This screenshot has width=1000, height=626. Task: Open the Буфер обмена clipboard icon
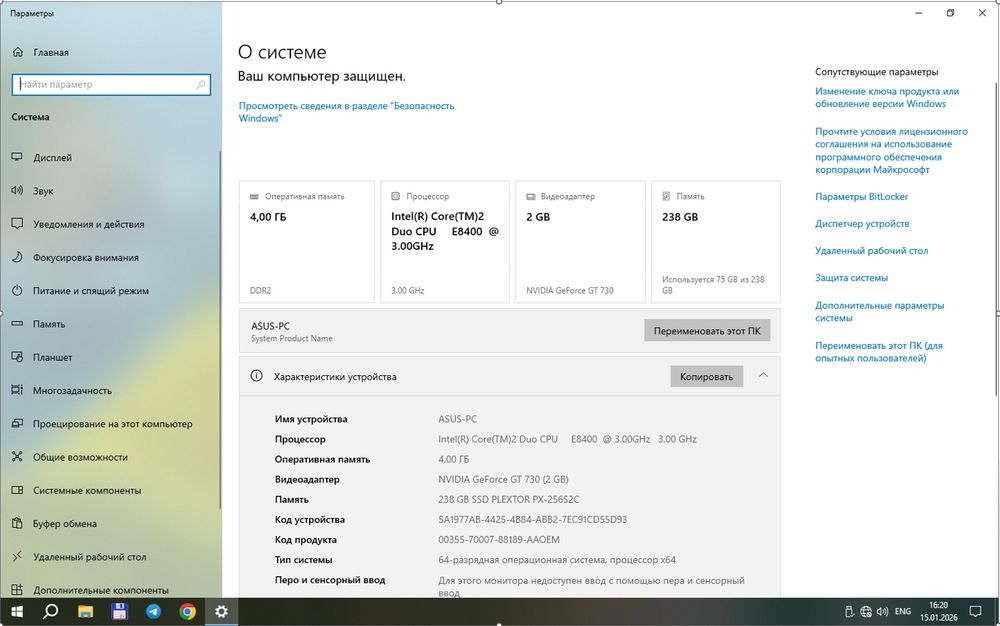tap(18, 523)
